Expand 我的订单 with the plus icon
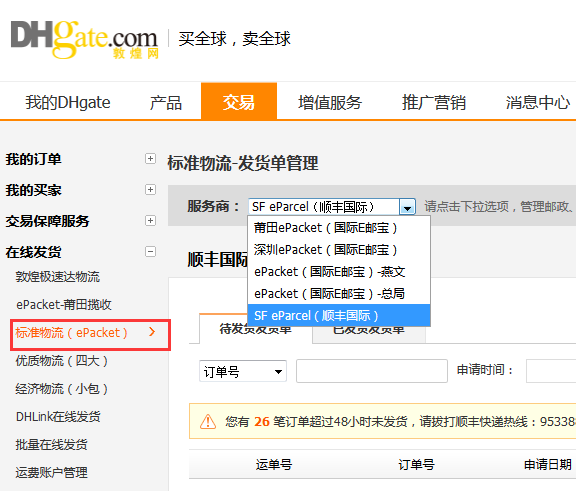This screenshot has width=576, height=491. [x=150, y=159]
